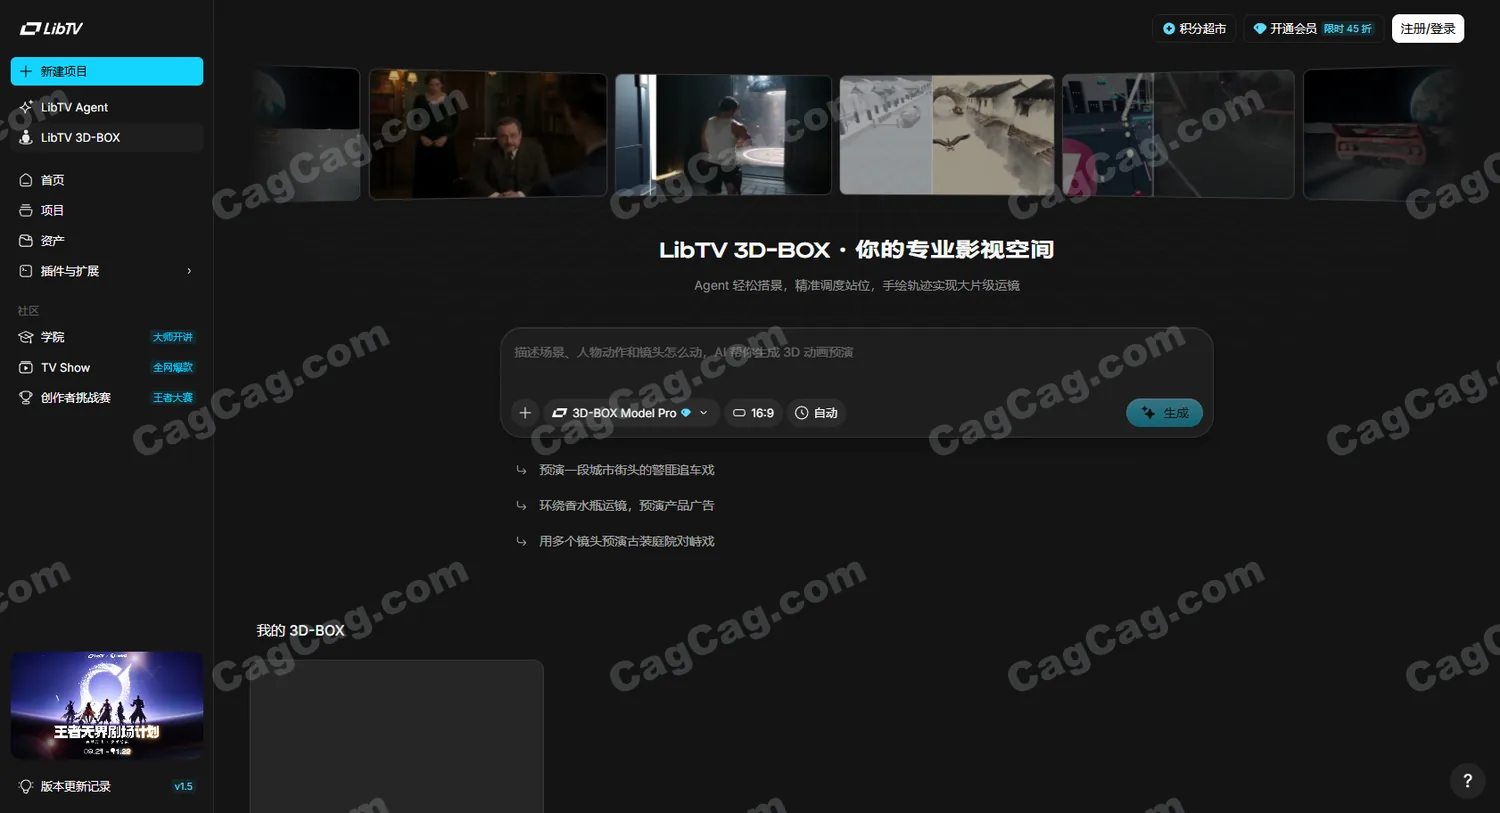Open the ink bridge village thumbnail

(947, 135)
